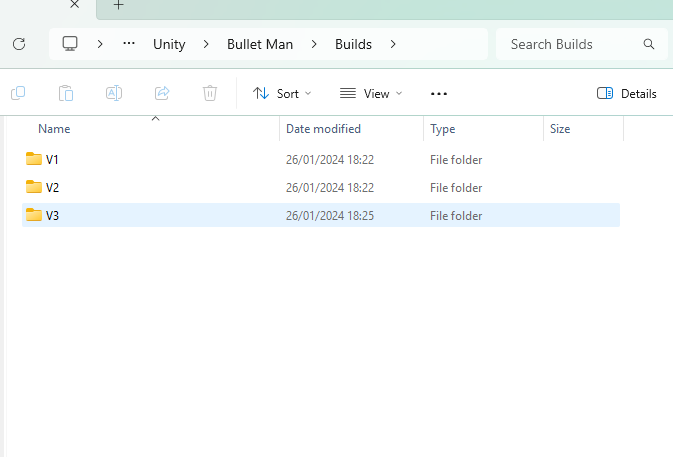Go to Unity folder in breadcrumb
The image size is (673, 457).
pyautogui.click(x=169, y=44)
